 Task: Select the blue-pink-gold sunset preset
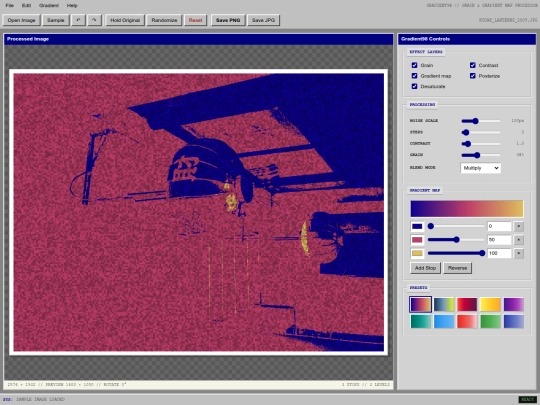pyautogui.click(x=420, y=304)
